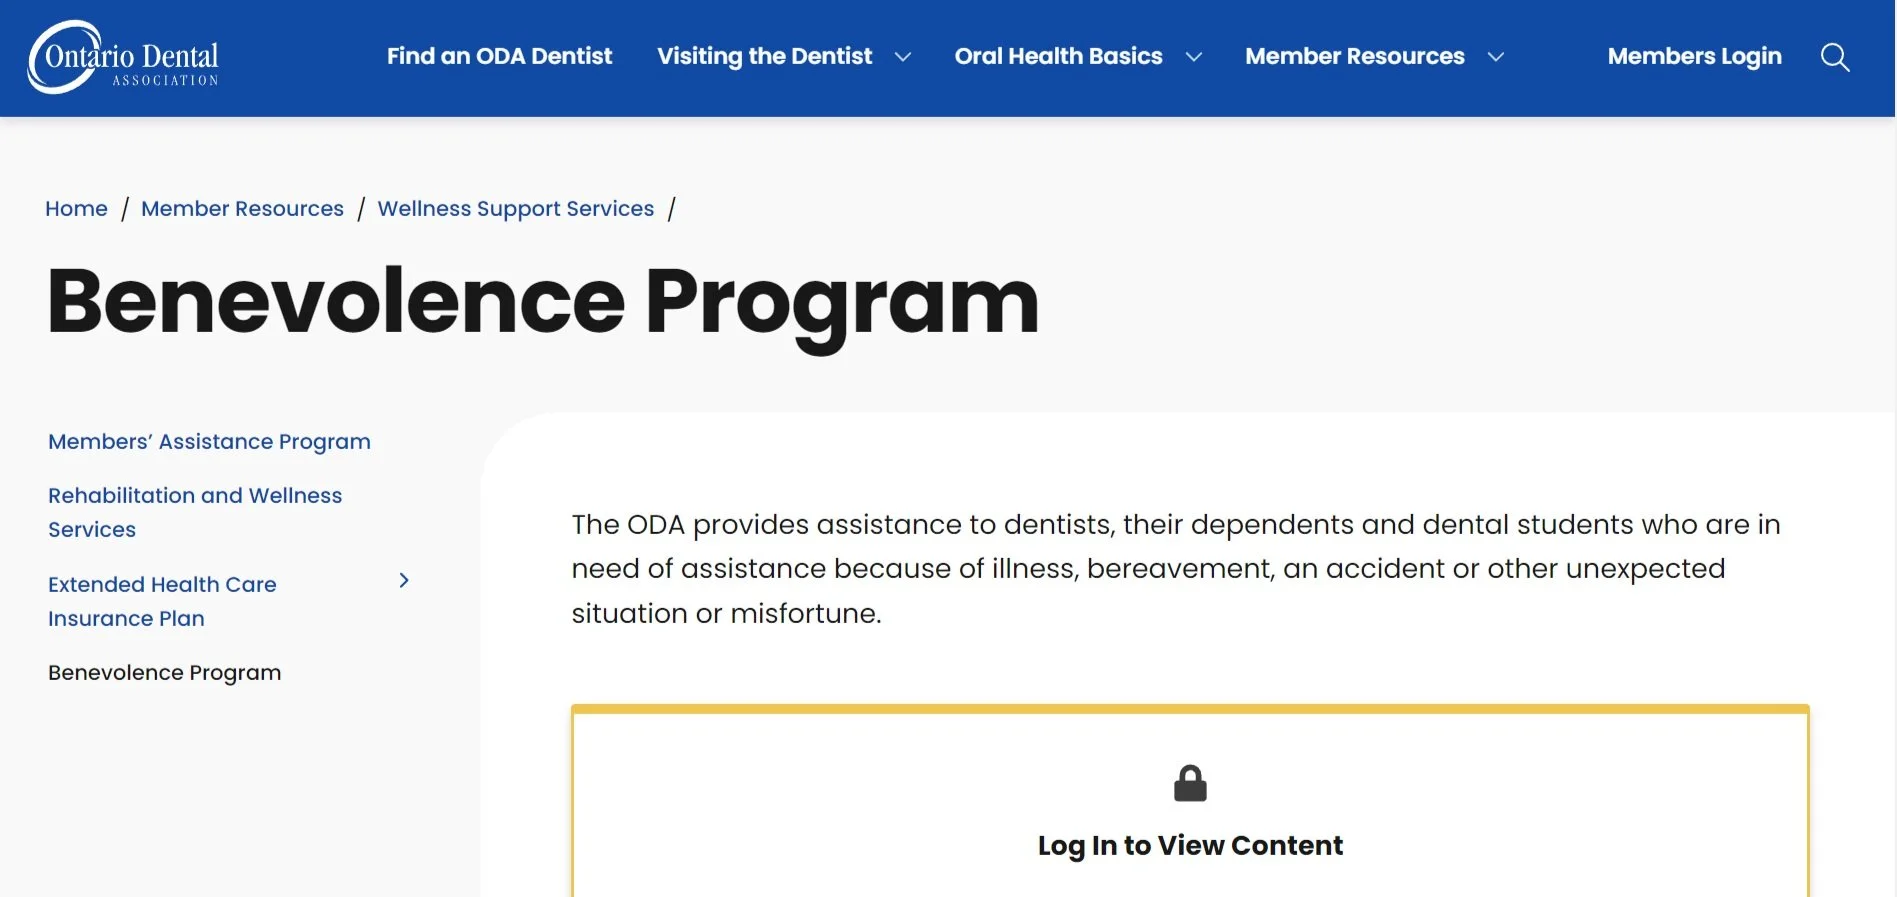The image size is (1897, 897).
Task: Expand Member Resources chevron in header
Action: [x=1495, y=57]
